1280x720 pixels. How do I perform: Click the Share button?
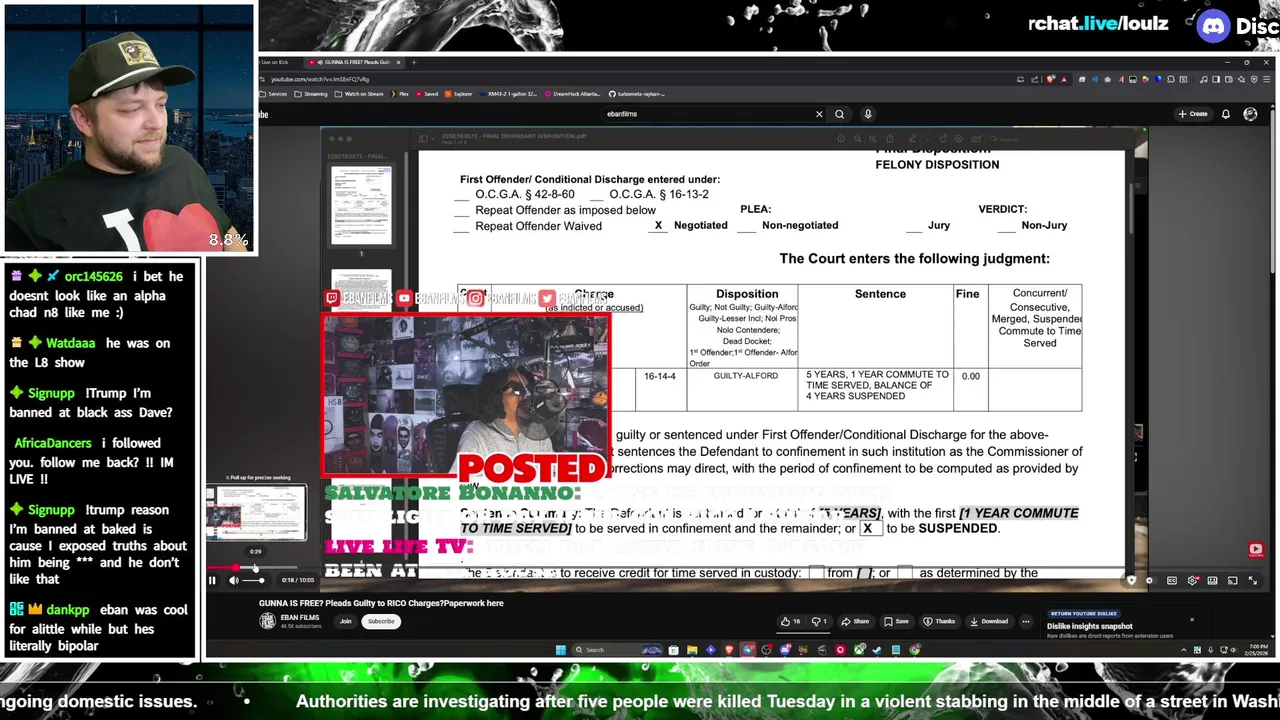click(x=856, y=621)
